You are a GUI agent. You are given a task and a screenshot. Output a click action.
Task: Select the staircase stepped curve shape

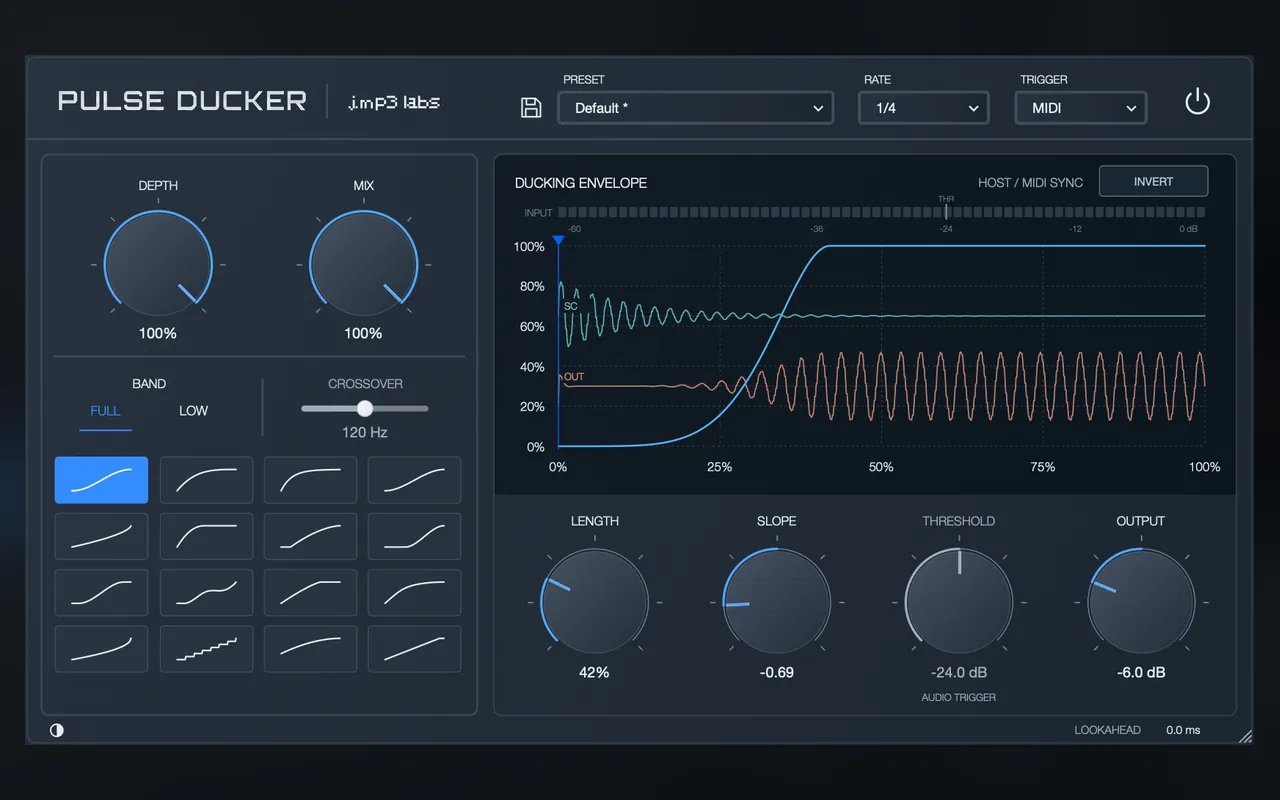click(x=206, y=649)
